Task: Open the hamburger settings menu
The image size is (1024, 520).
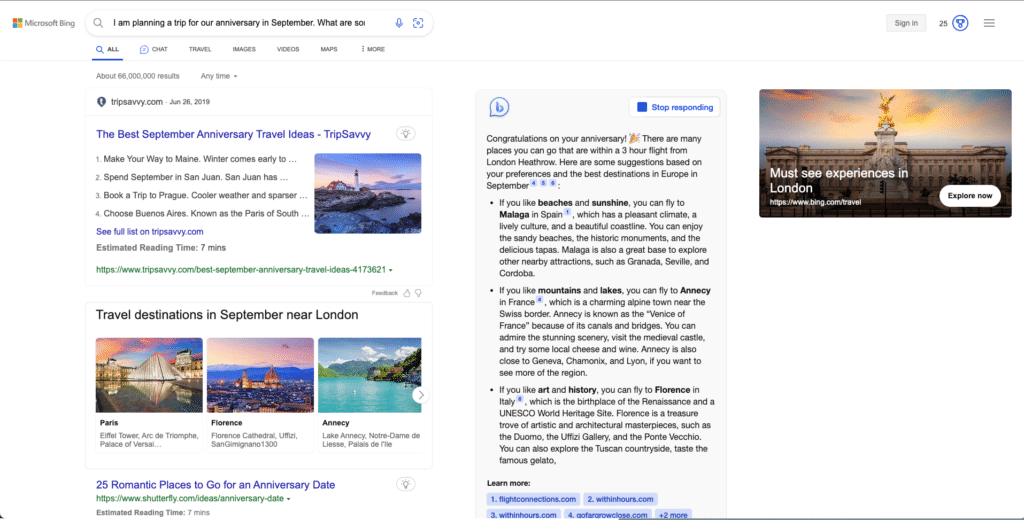Action: point(989,23)
